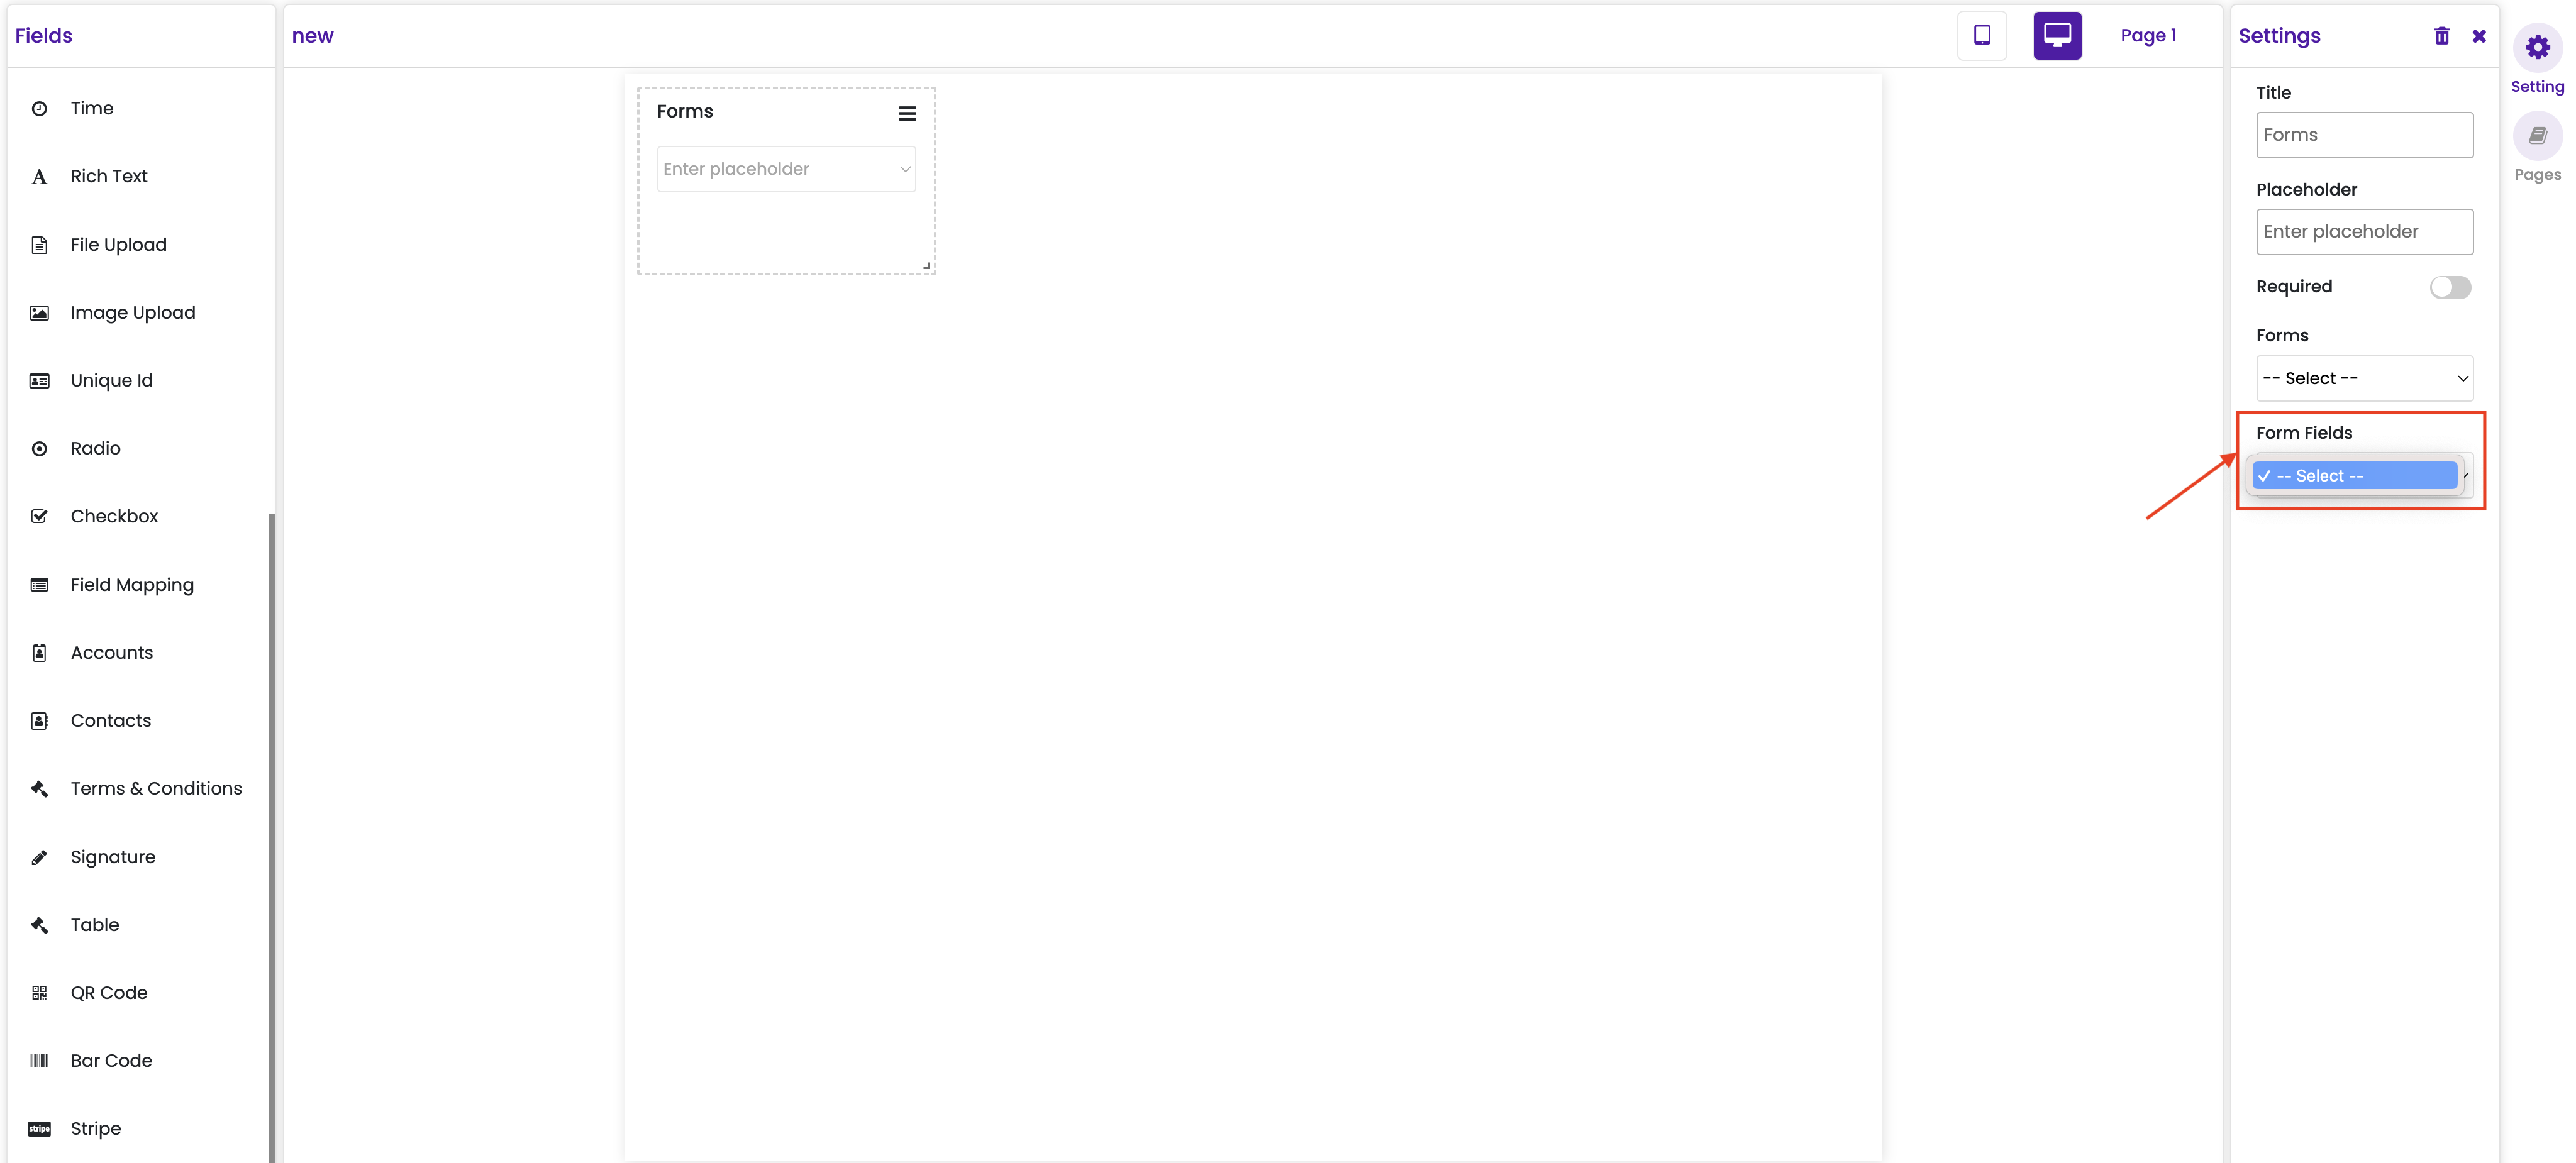The height and width of the screenshot is (1163, 2576).
Task: Click the Placeholder input field
Action: click(2364, 232)
